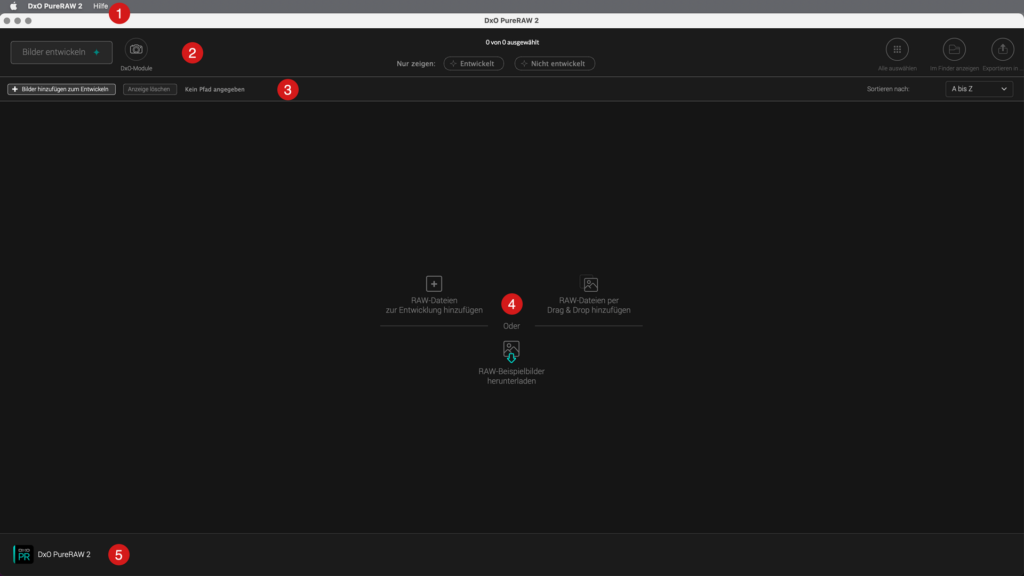Click Im Finder anzeigen folder icon

click(x=954, y=50)
